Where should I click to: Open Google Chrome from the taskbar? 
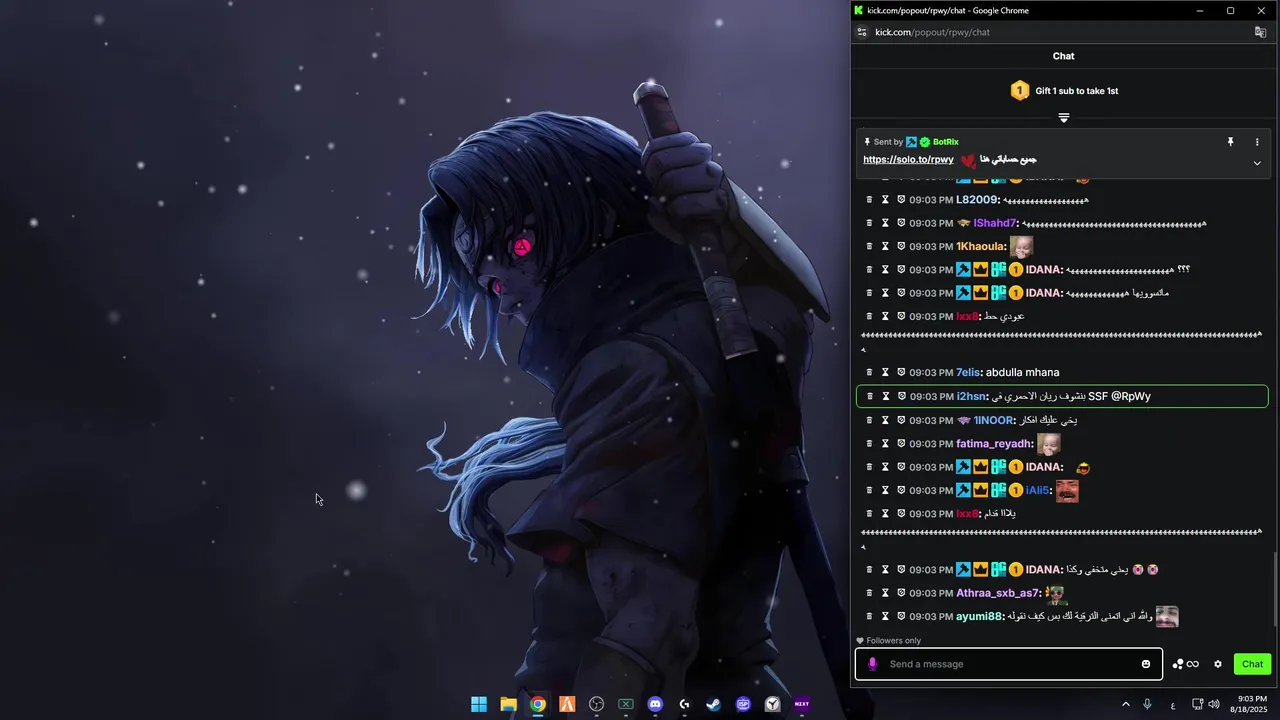tap(538, 704)
